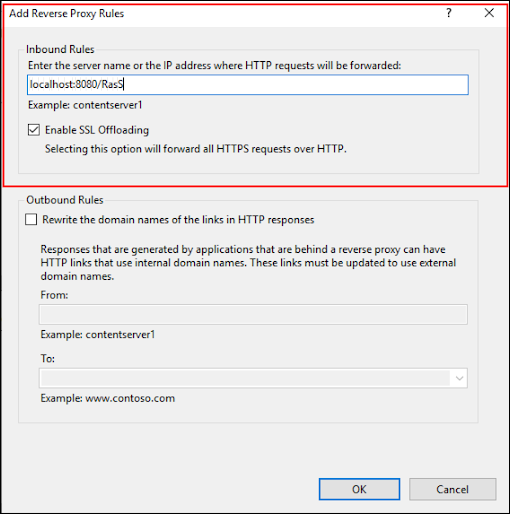Image resolution: width=510 pixels, height=514 pixels.
Task: Click the reverse proxy responses explanation paragraph
Action: point(248,263)
